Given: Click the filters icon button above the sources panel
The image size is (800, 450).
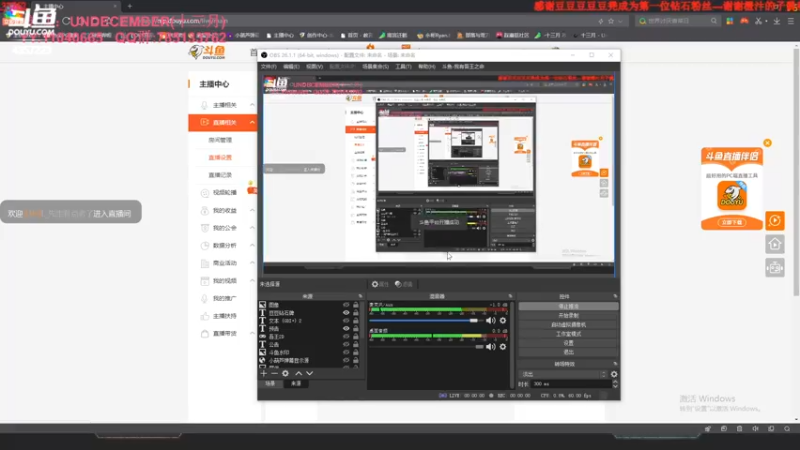Looking at the screenshot, I should pos(404,284).
